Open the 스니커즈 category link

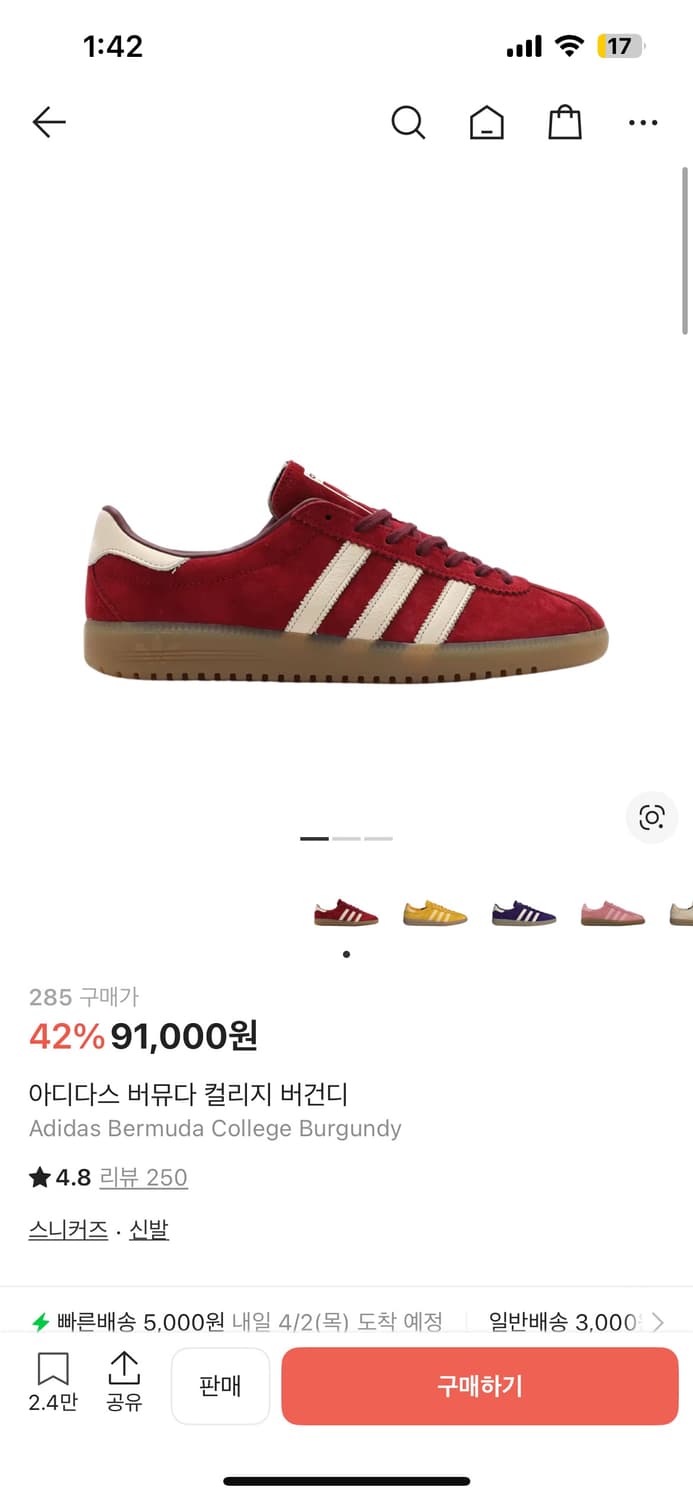pos(68,1230)
